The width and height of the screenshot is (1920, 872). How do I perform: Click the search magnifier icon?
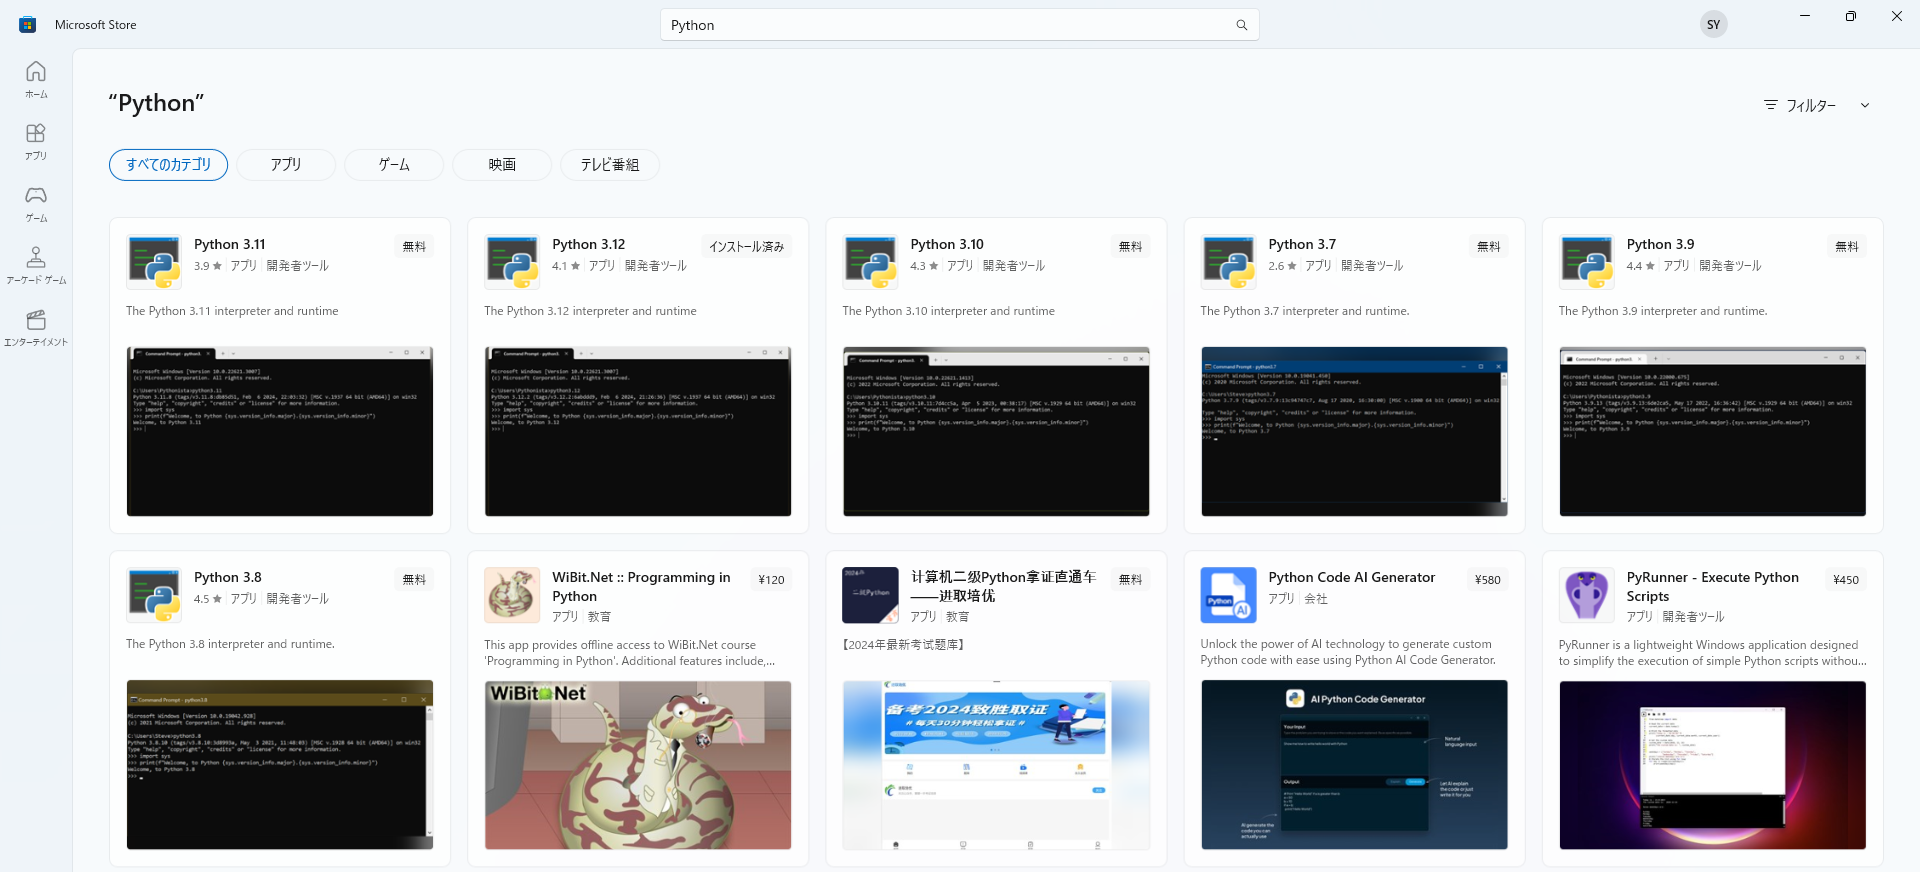1241,25
